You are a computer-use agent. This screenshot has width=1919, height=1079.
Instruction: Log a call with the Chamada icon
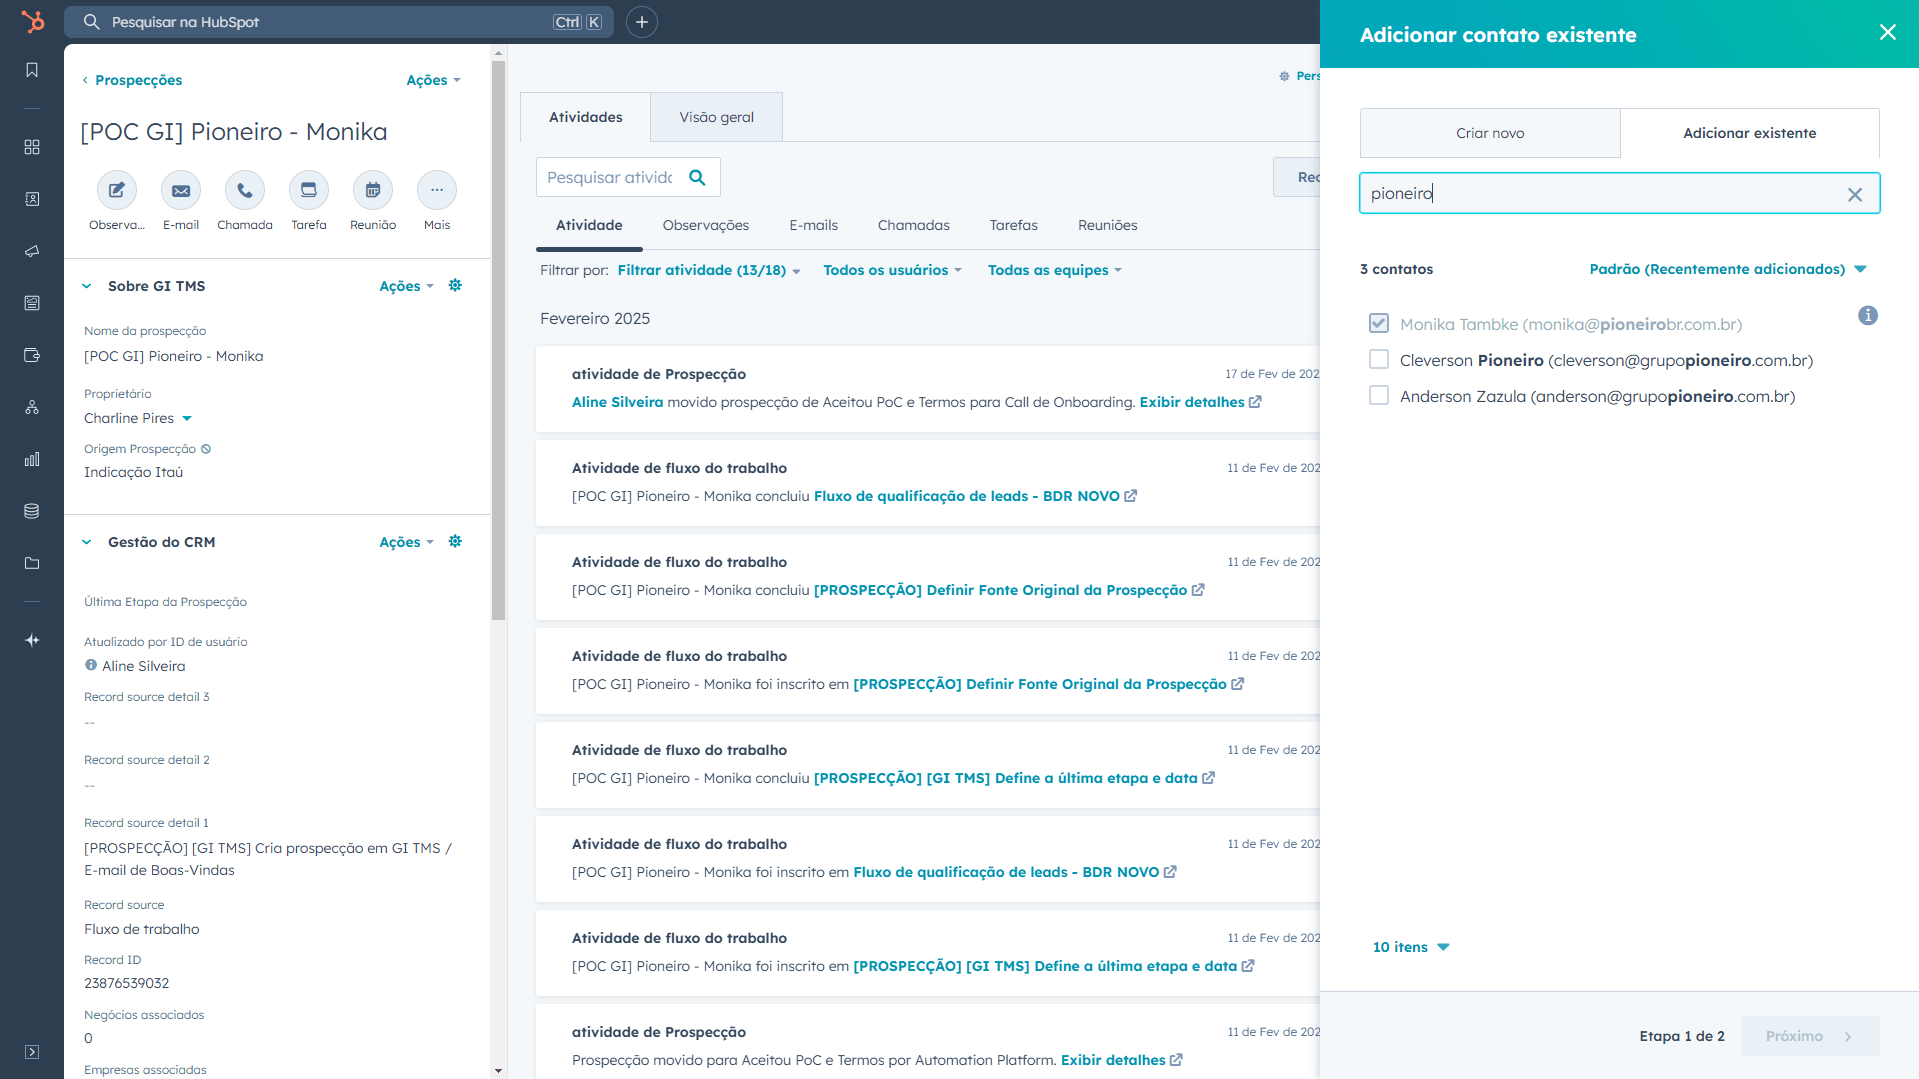click(245, 190)
